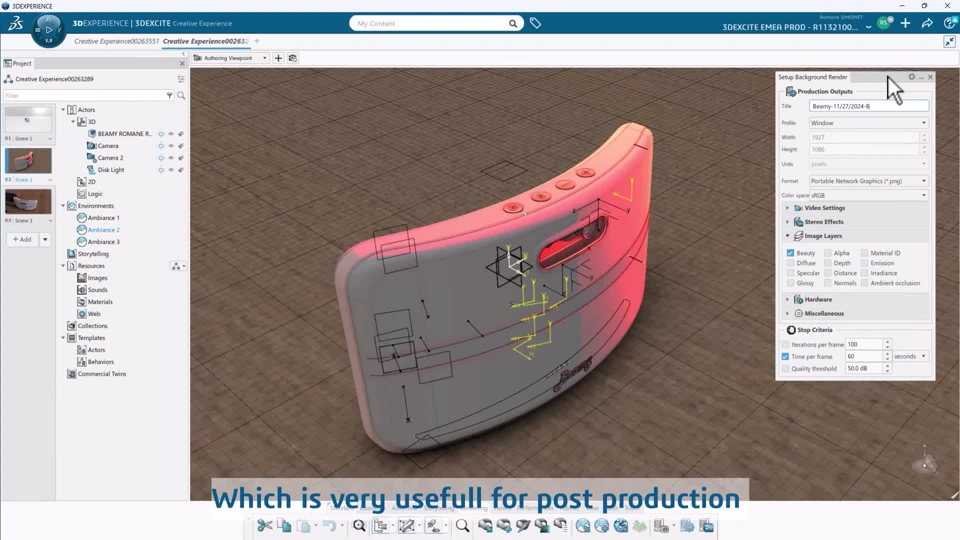Open the Color space sRGB dropdown
This screenshot has height=540, width=960.
(x=868, y=195)
